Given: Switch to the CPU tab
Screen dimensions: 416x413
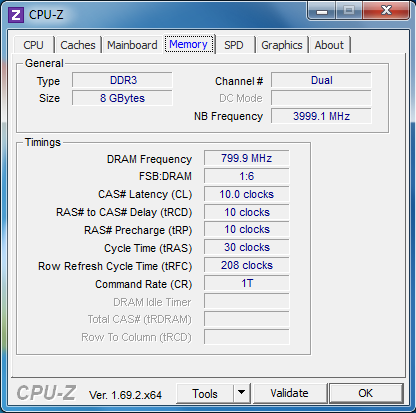Looking at the screenshot, I should (33, 45).
